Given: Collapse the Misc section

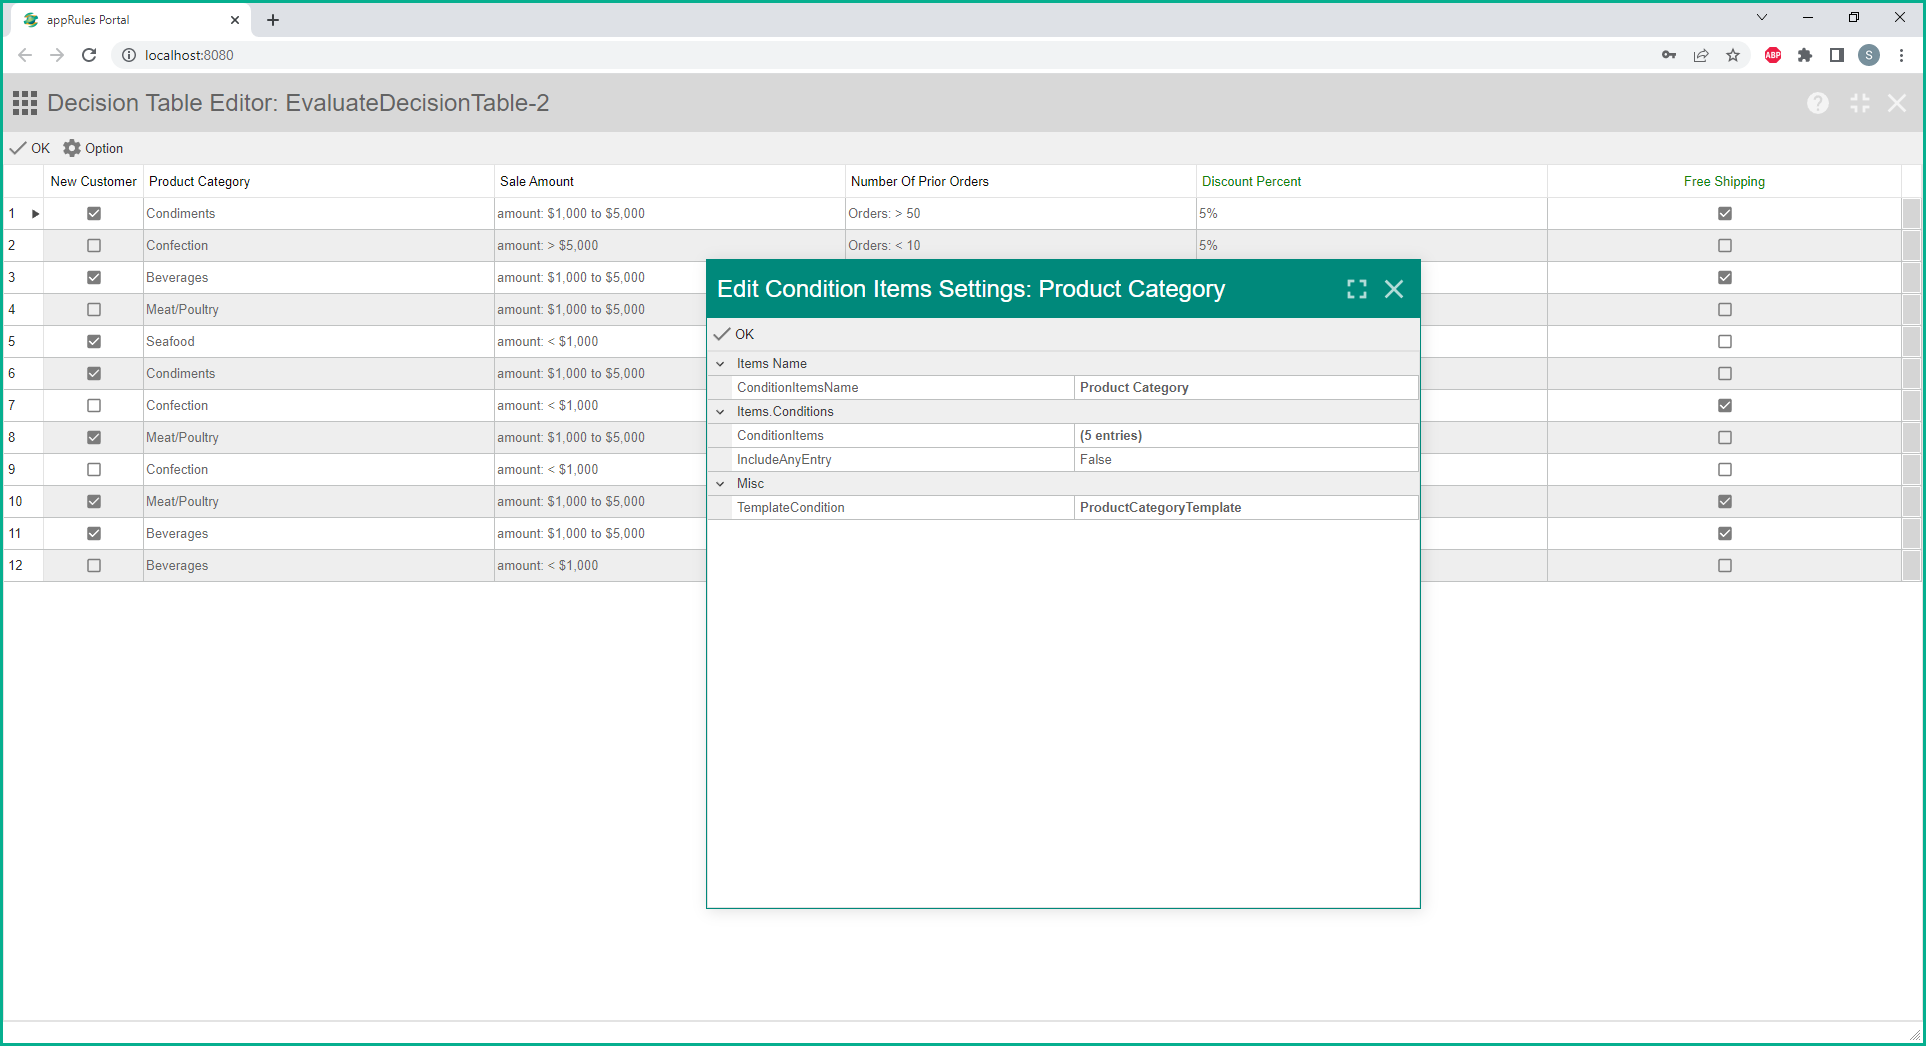Looking at the screenshot, I should 720,484.
